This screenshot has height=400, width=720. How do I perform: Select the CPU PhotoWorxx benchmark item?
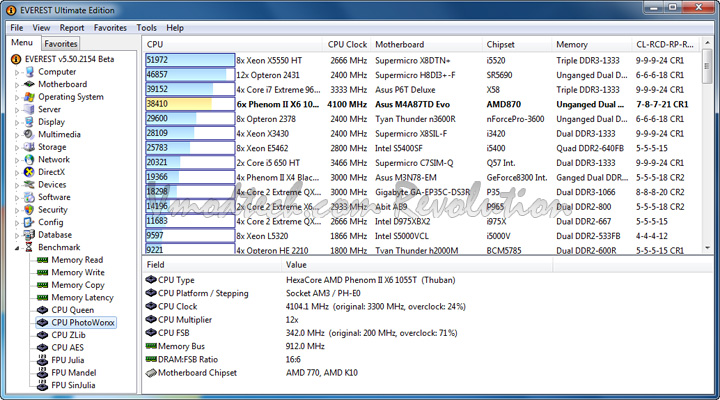tap(76, 322)
